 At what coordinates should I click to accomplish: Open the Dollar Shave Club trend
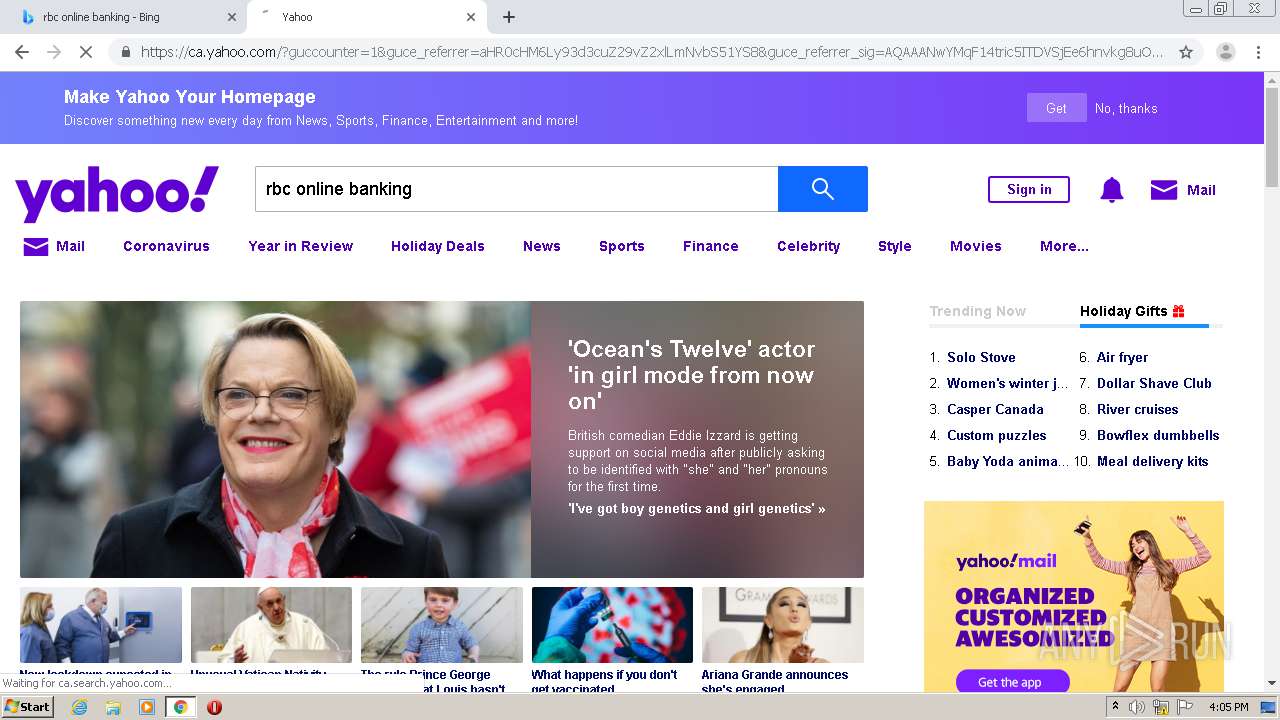(1154, 383)
